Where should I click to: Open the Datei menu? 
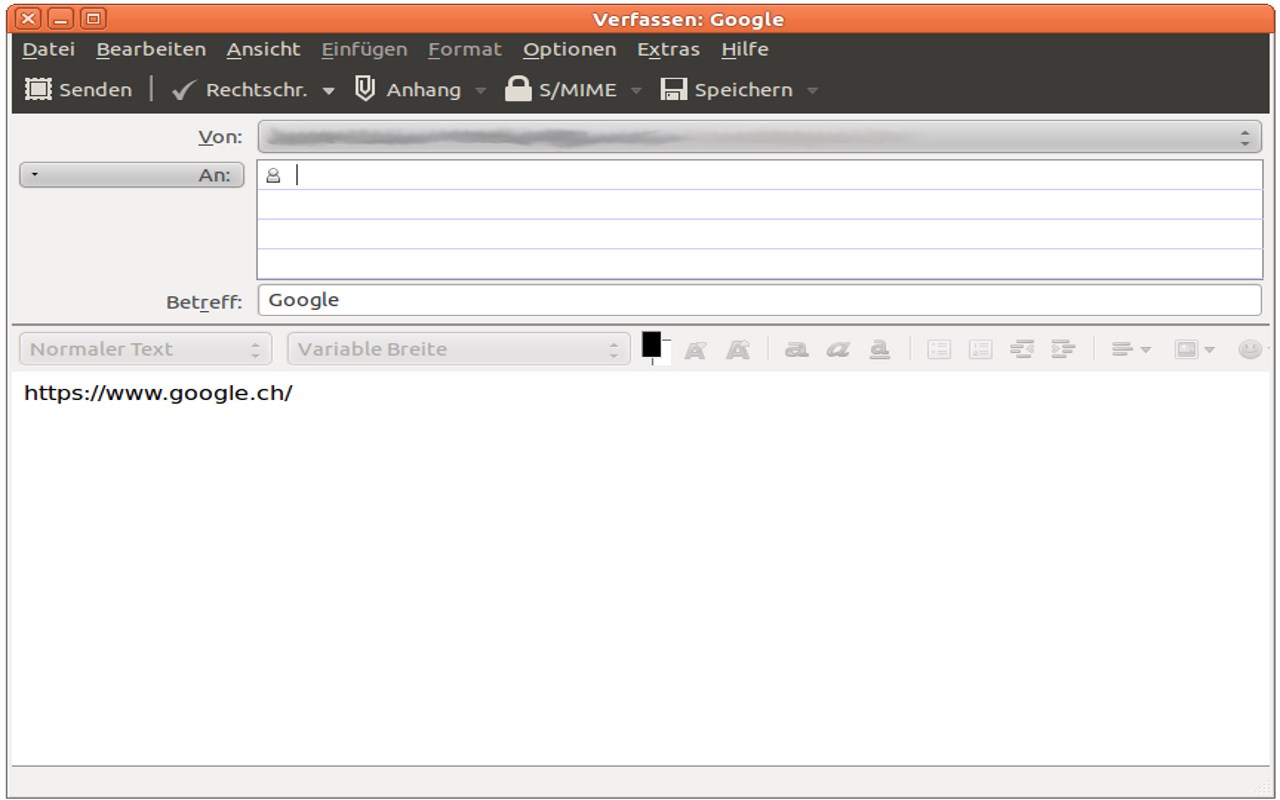click(49, 49)
